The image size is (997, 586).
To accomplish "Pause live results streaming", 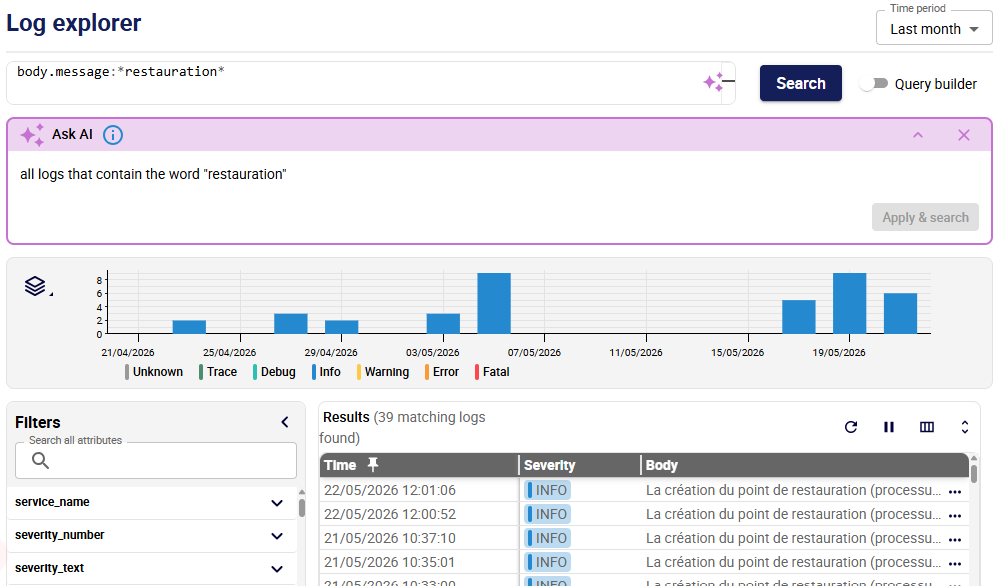I will 889,427.
